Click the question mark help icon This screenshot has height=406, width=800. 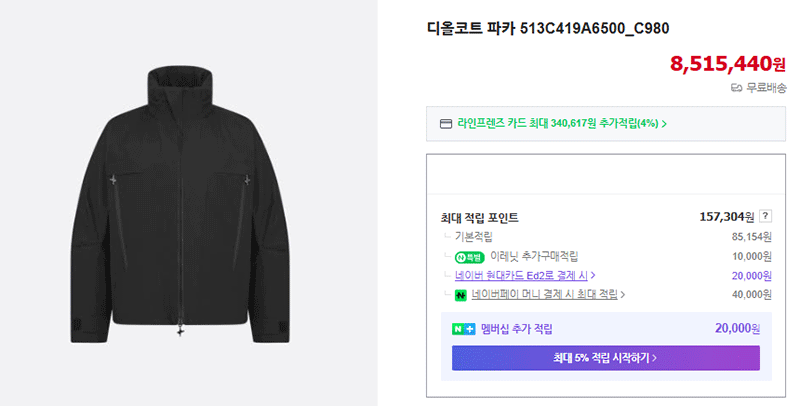point(765,216)
